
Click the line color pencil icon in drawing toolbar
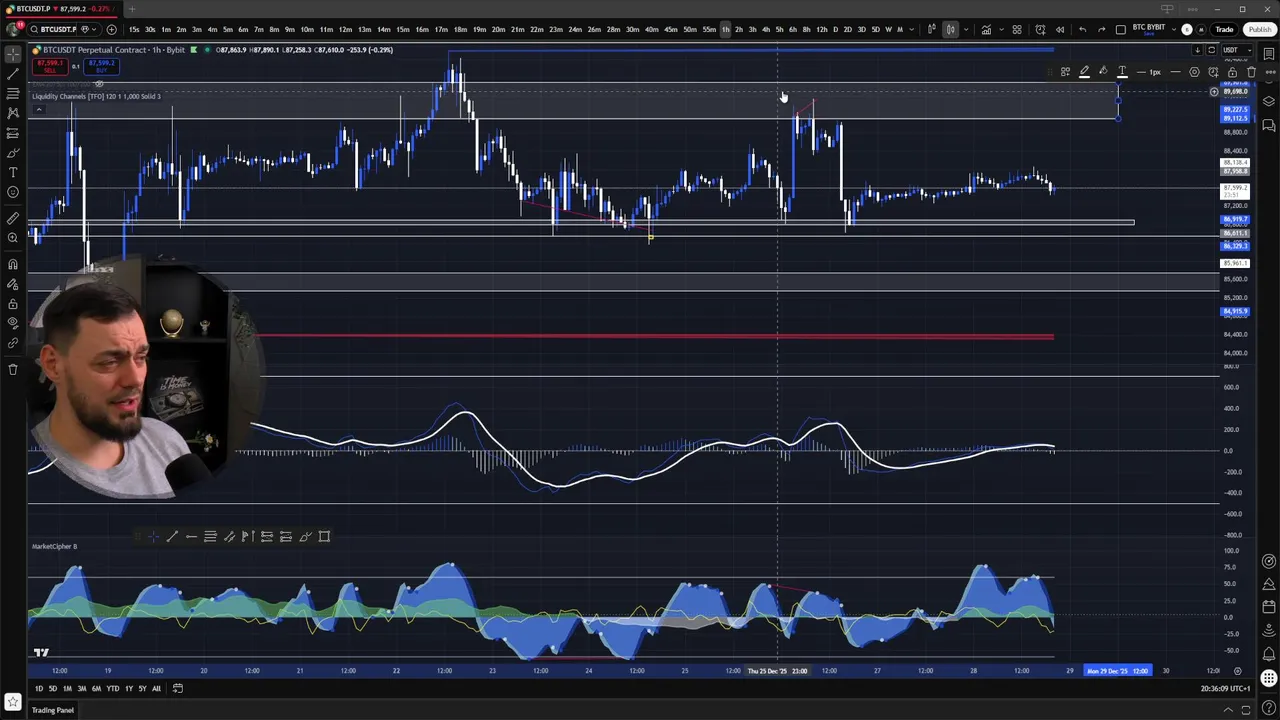pos(1084,72)
